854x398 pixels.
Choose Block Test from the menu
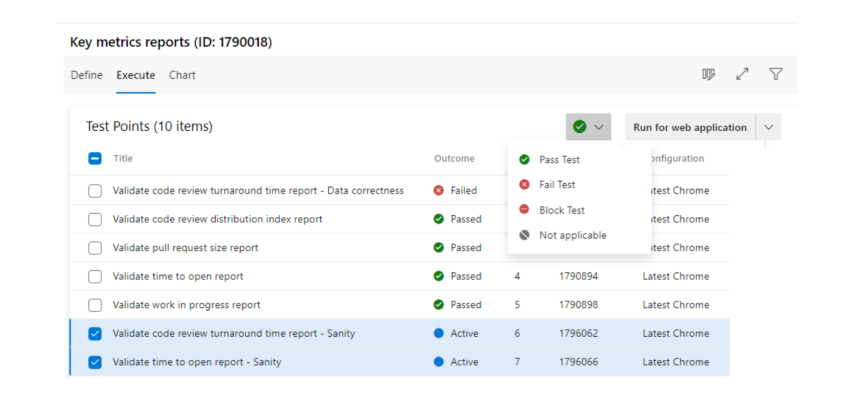click(580, 210)
